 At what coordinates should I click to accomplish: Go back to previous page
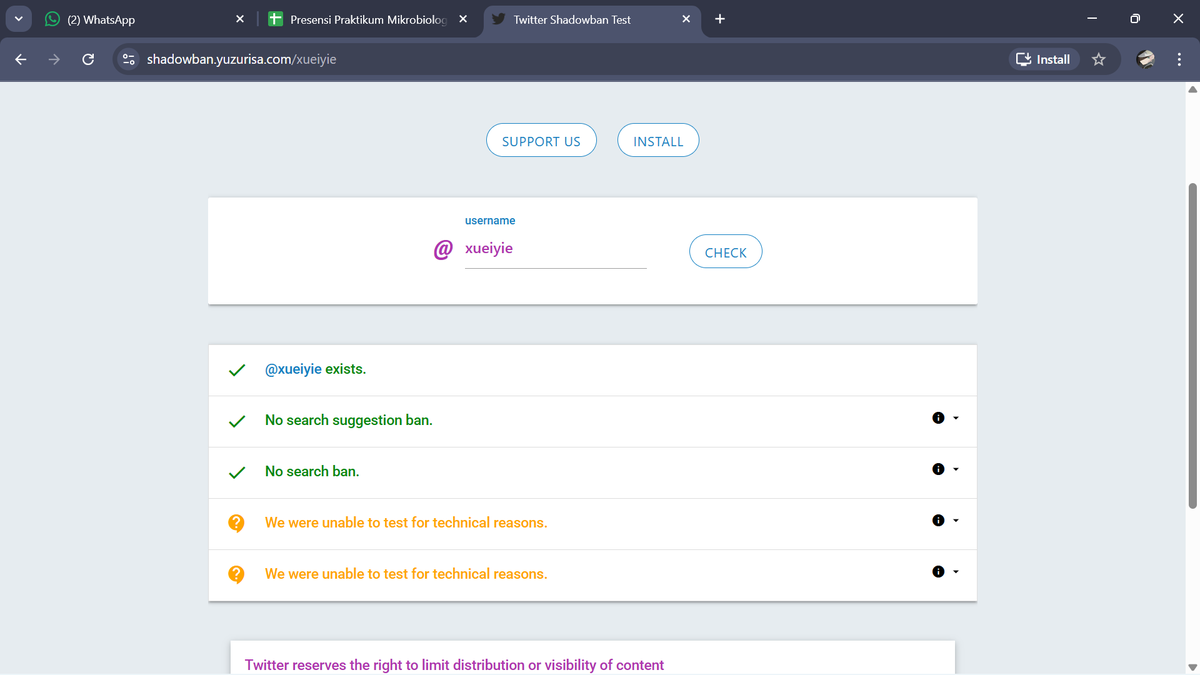[21, 59]
